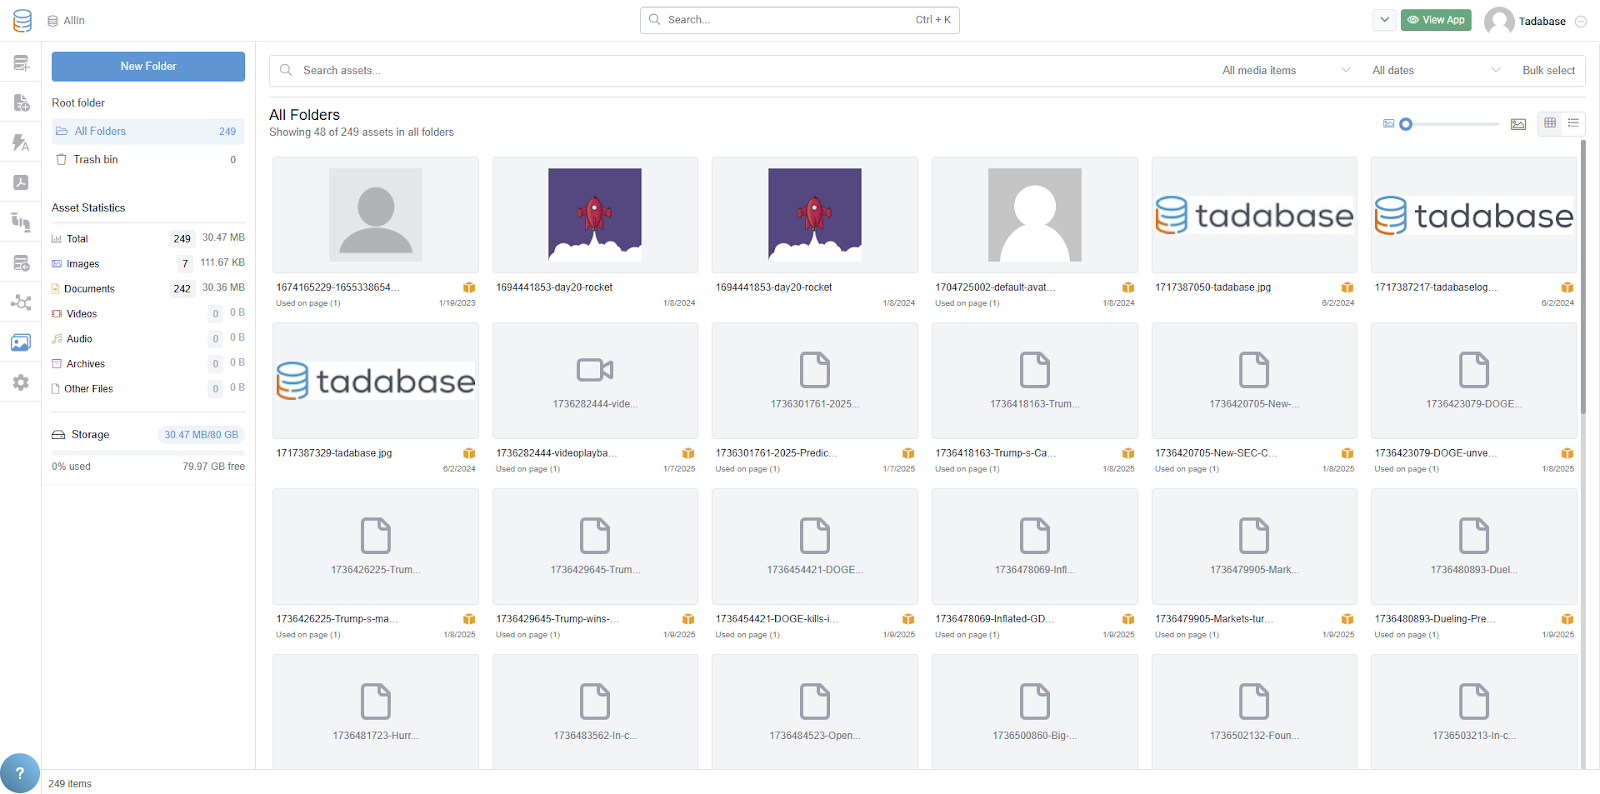The width and height of the screenshot is (1600, 794).
Task: Open the ellipsis menu next to Tadabase username
Action: 1581,21
